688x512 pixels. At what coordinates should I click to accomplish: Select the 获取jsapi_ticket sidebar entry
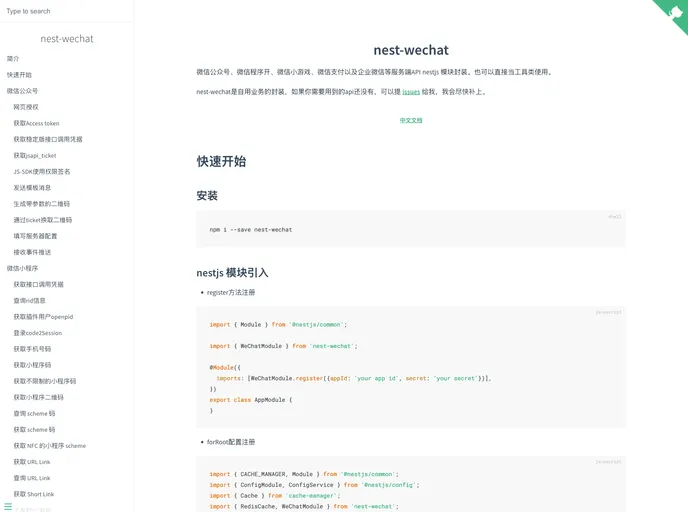(x=35, y=155)
